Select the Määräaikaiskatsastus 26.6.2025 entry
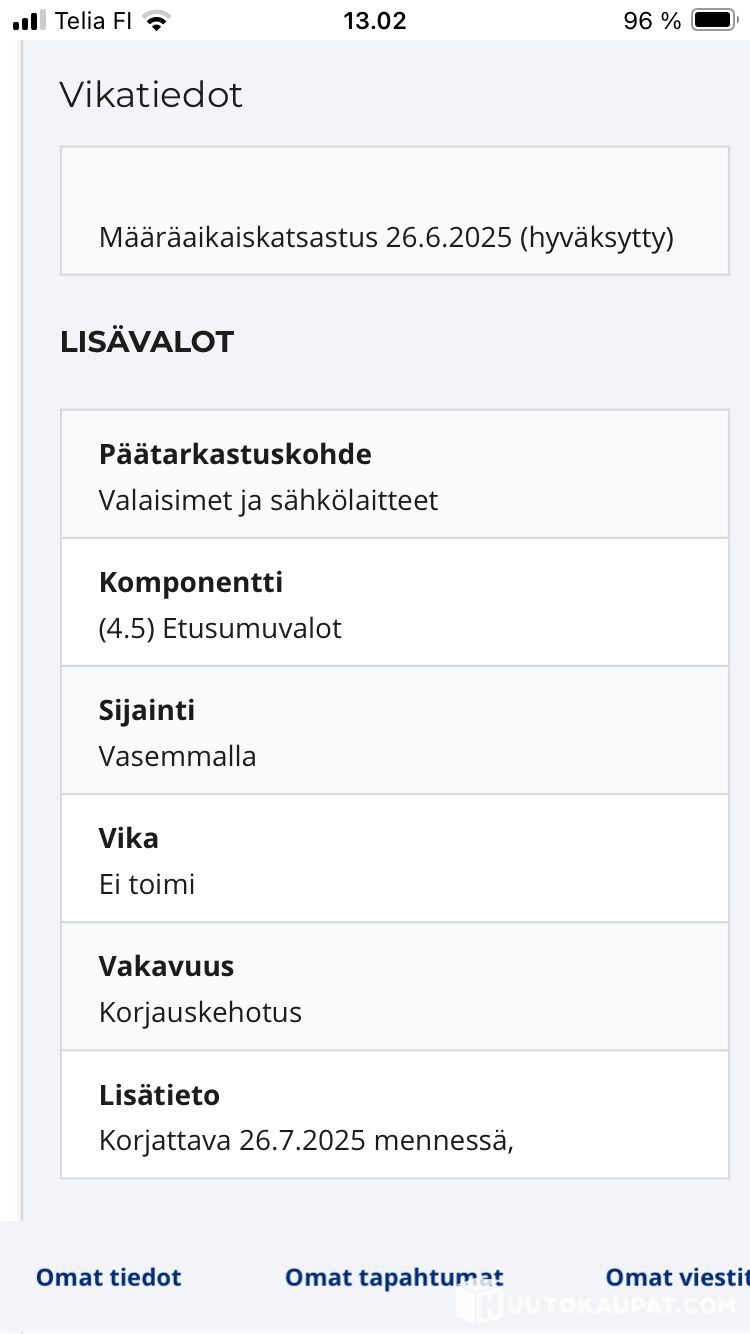 click(x=386, y=238)
